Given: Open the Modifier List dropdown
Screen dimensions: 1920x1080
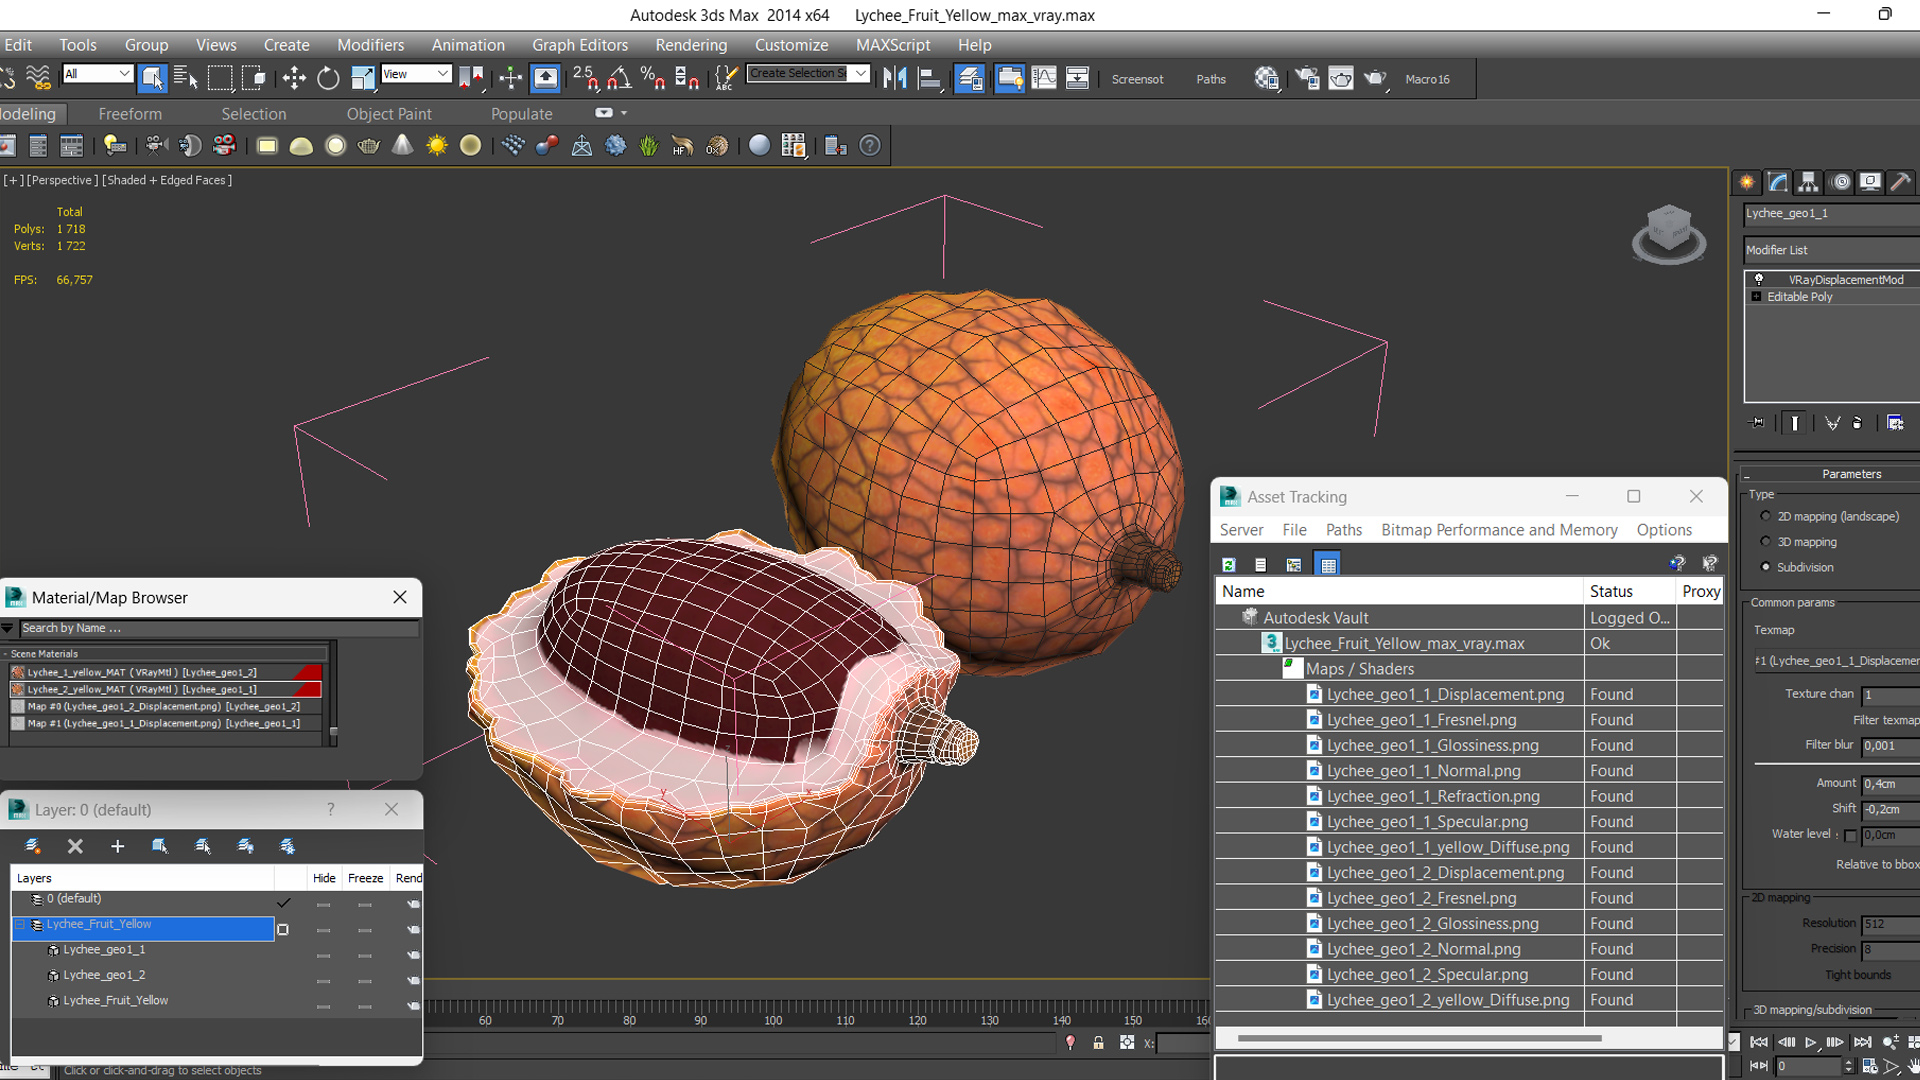Looking at the screenshot, I should tap(1831, 250).
